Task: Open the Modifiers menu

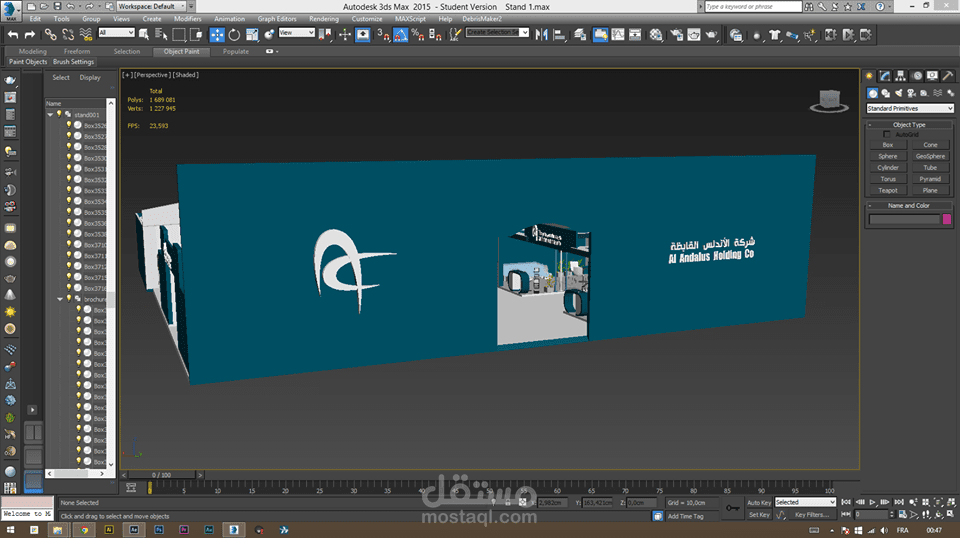Action: (187, 18)
